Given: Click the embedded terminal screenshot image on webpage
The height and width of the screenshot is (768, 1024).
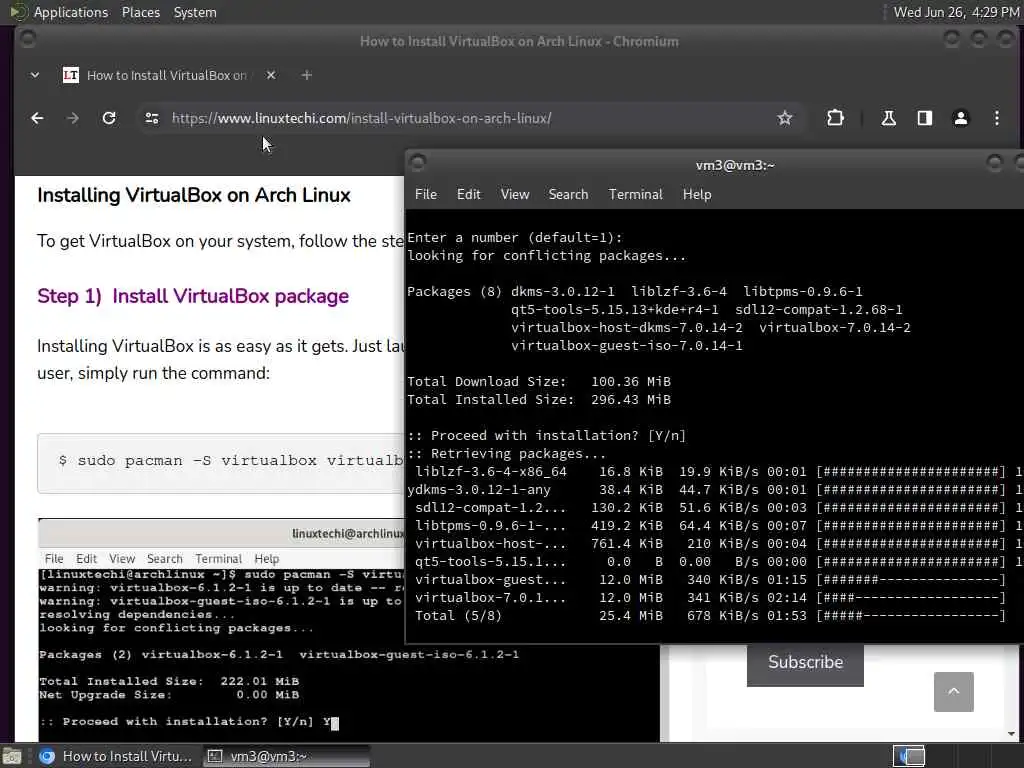Looking at the screenshot, I should [221, 630].
